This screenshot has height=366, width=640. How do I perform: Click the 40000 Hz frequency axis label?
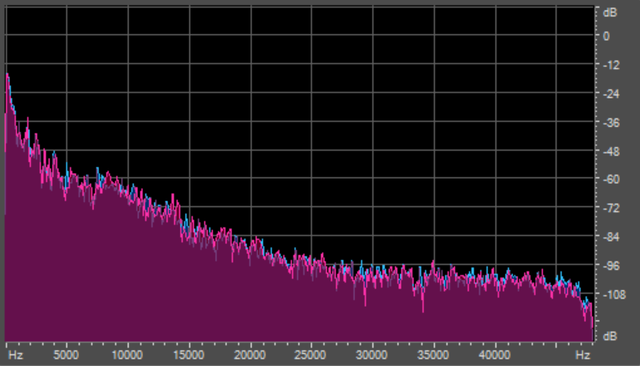(494, 355)
